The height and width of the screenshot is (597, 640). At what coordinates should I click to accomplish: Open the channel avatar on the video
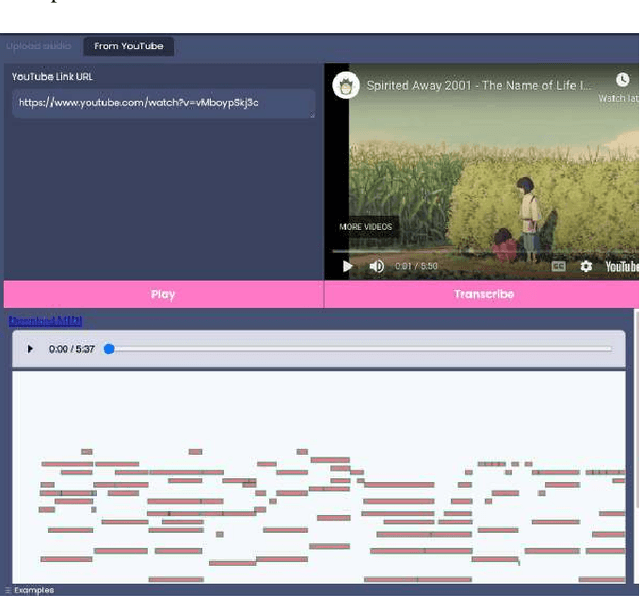347,85
